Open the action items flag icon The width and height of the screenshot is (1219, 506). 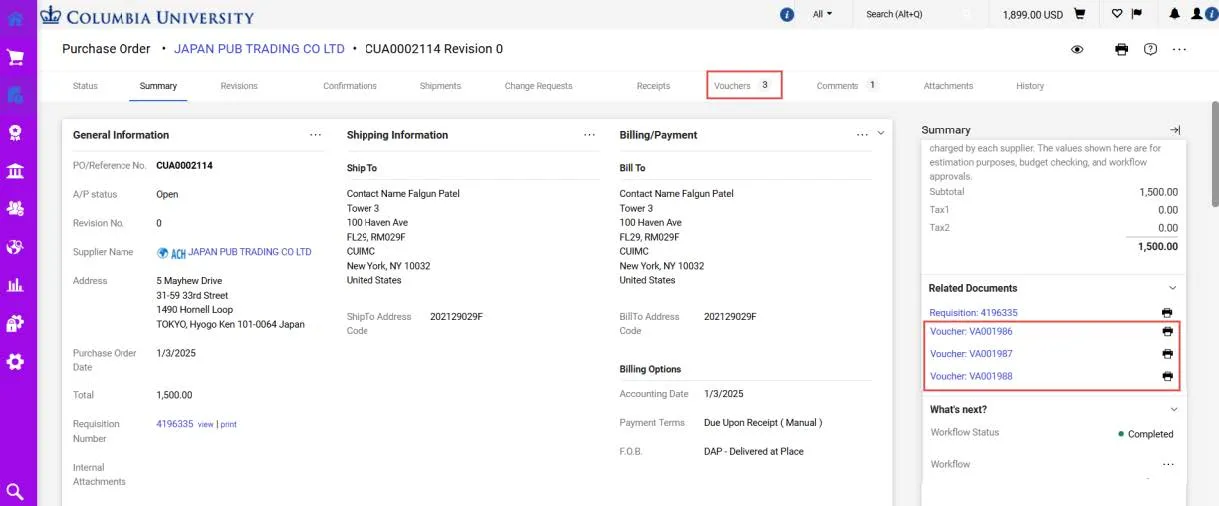(1137, 14)
